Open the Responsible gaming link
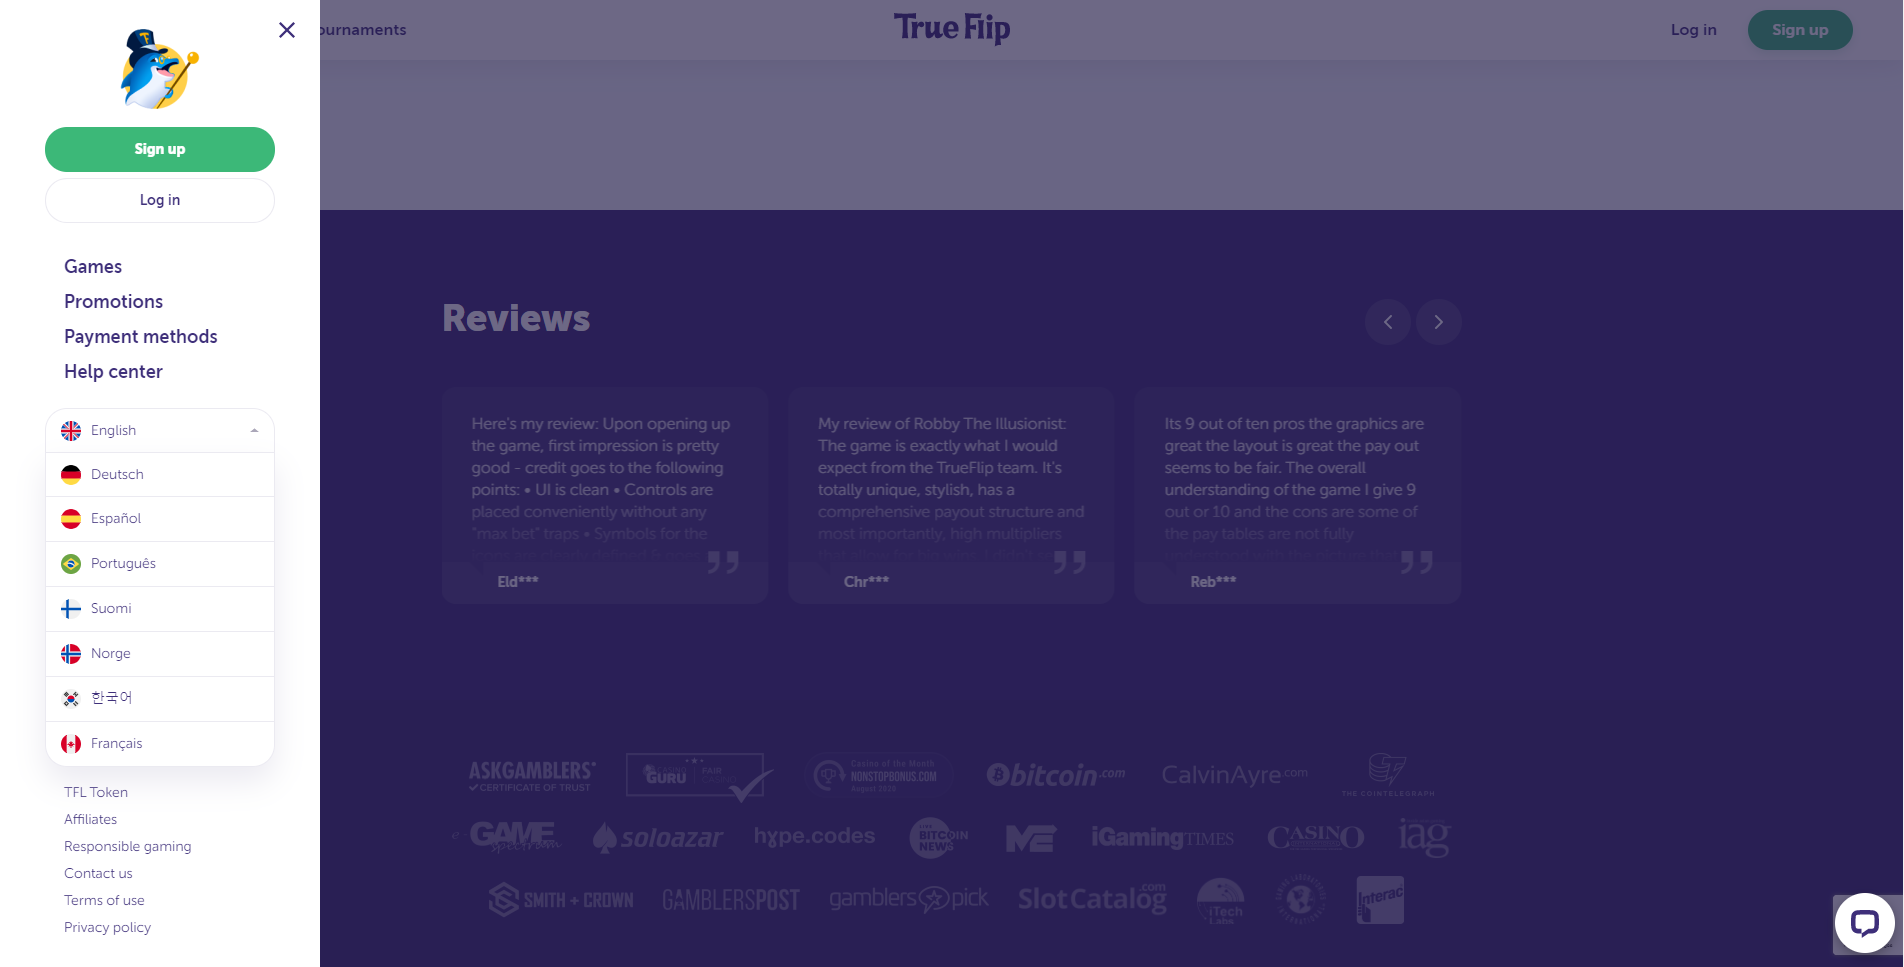The height and width of the screenshot is (967, 1904). (127, 846)
